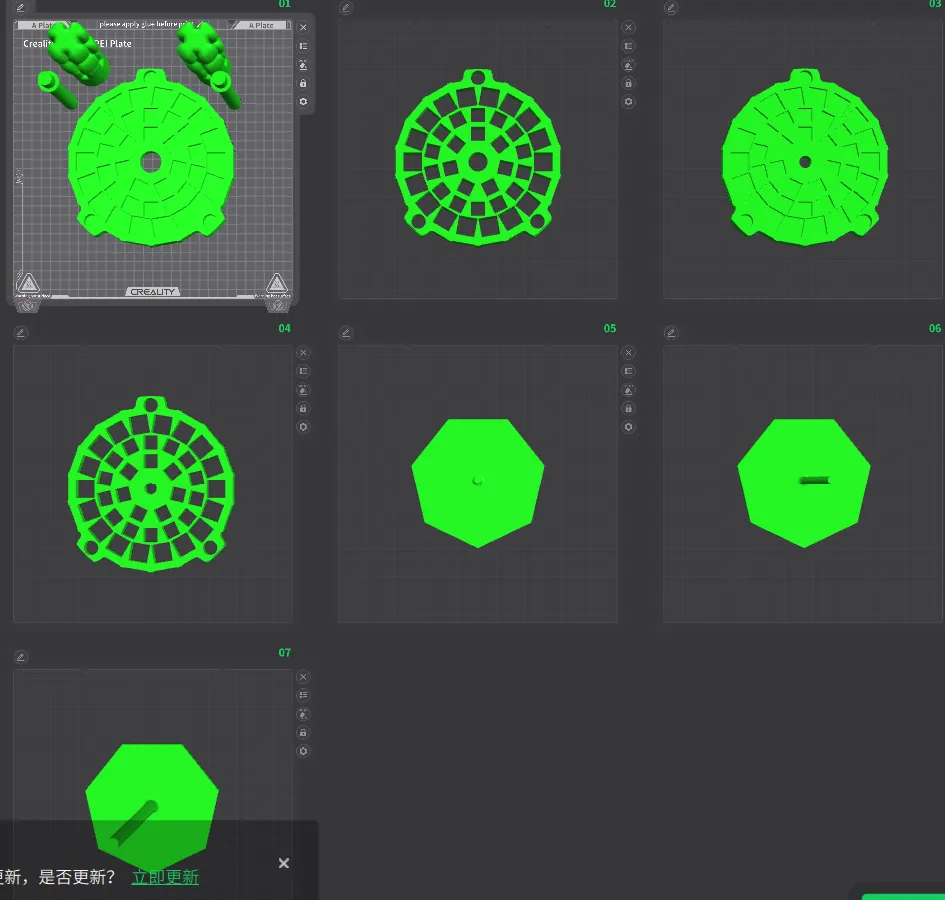Remove plate 02 with its X icon
The height and width of the screenshot is (900, 945).
tap(628, 27)
